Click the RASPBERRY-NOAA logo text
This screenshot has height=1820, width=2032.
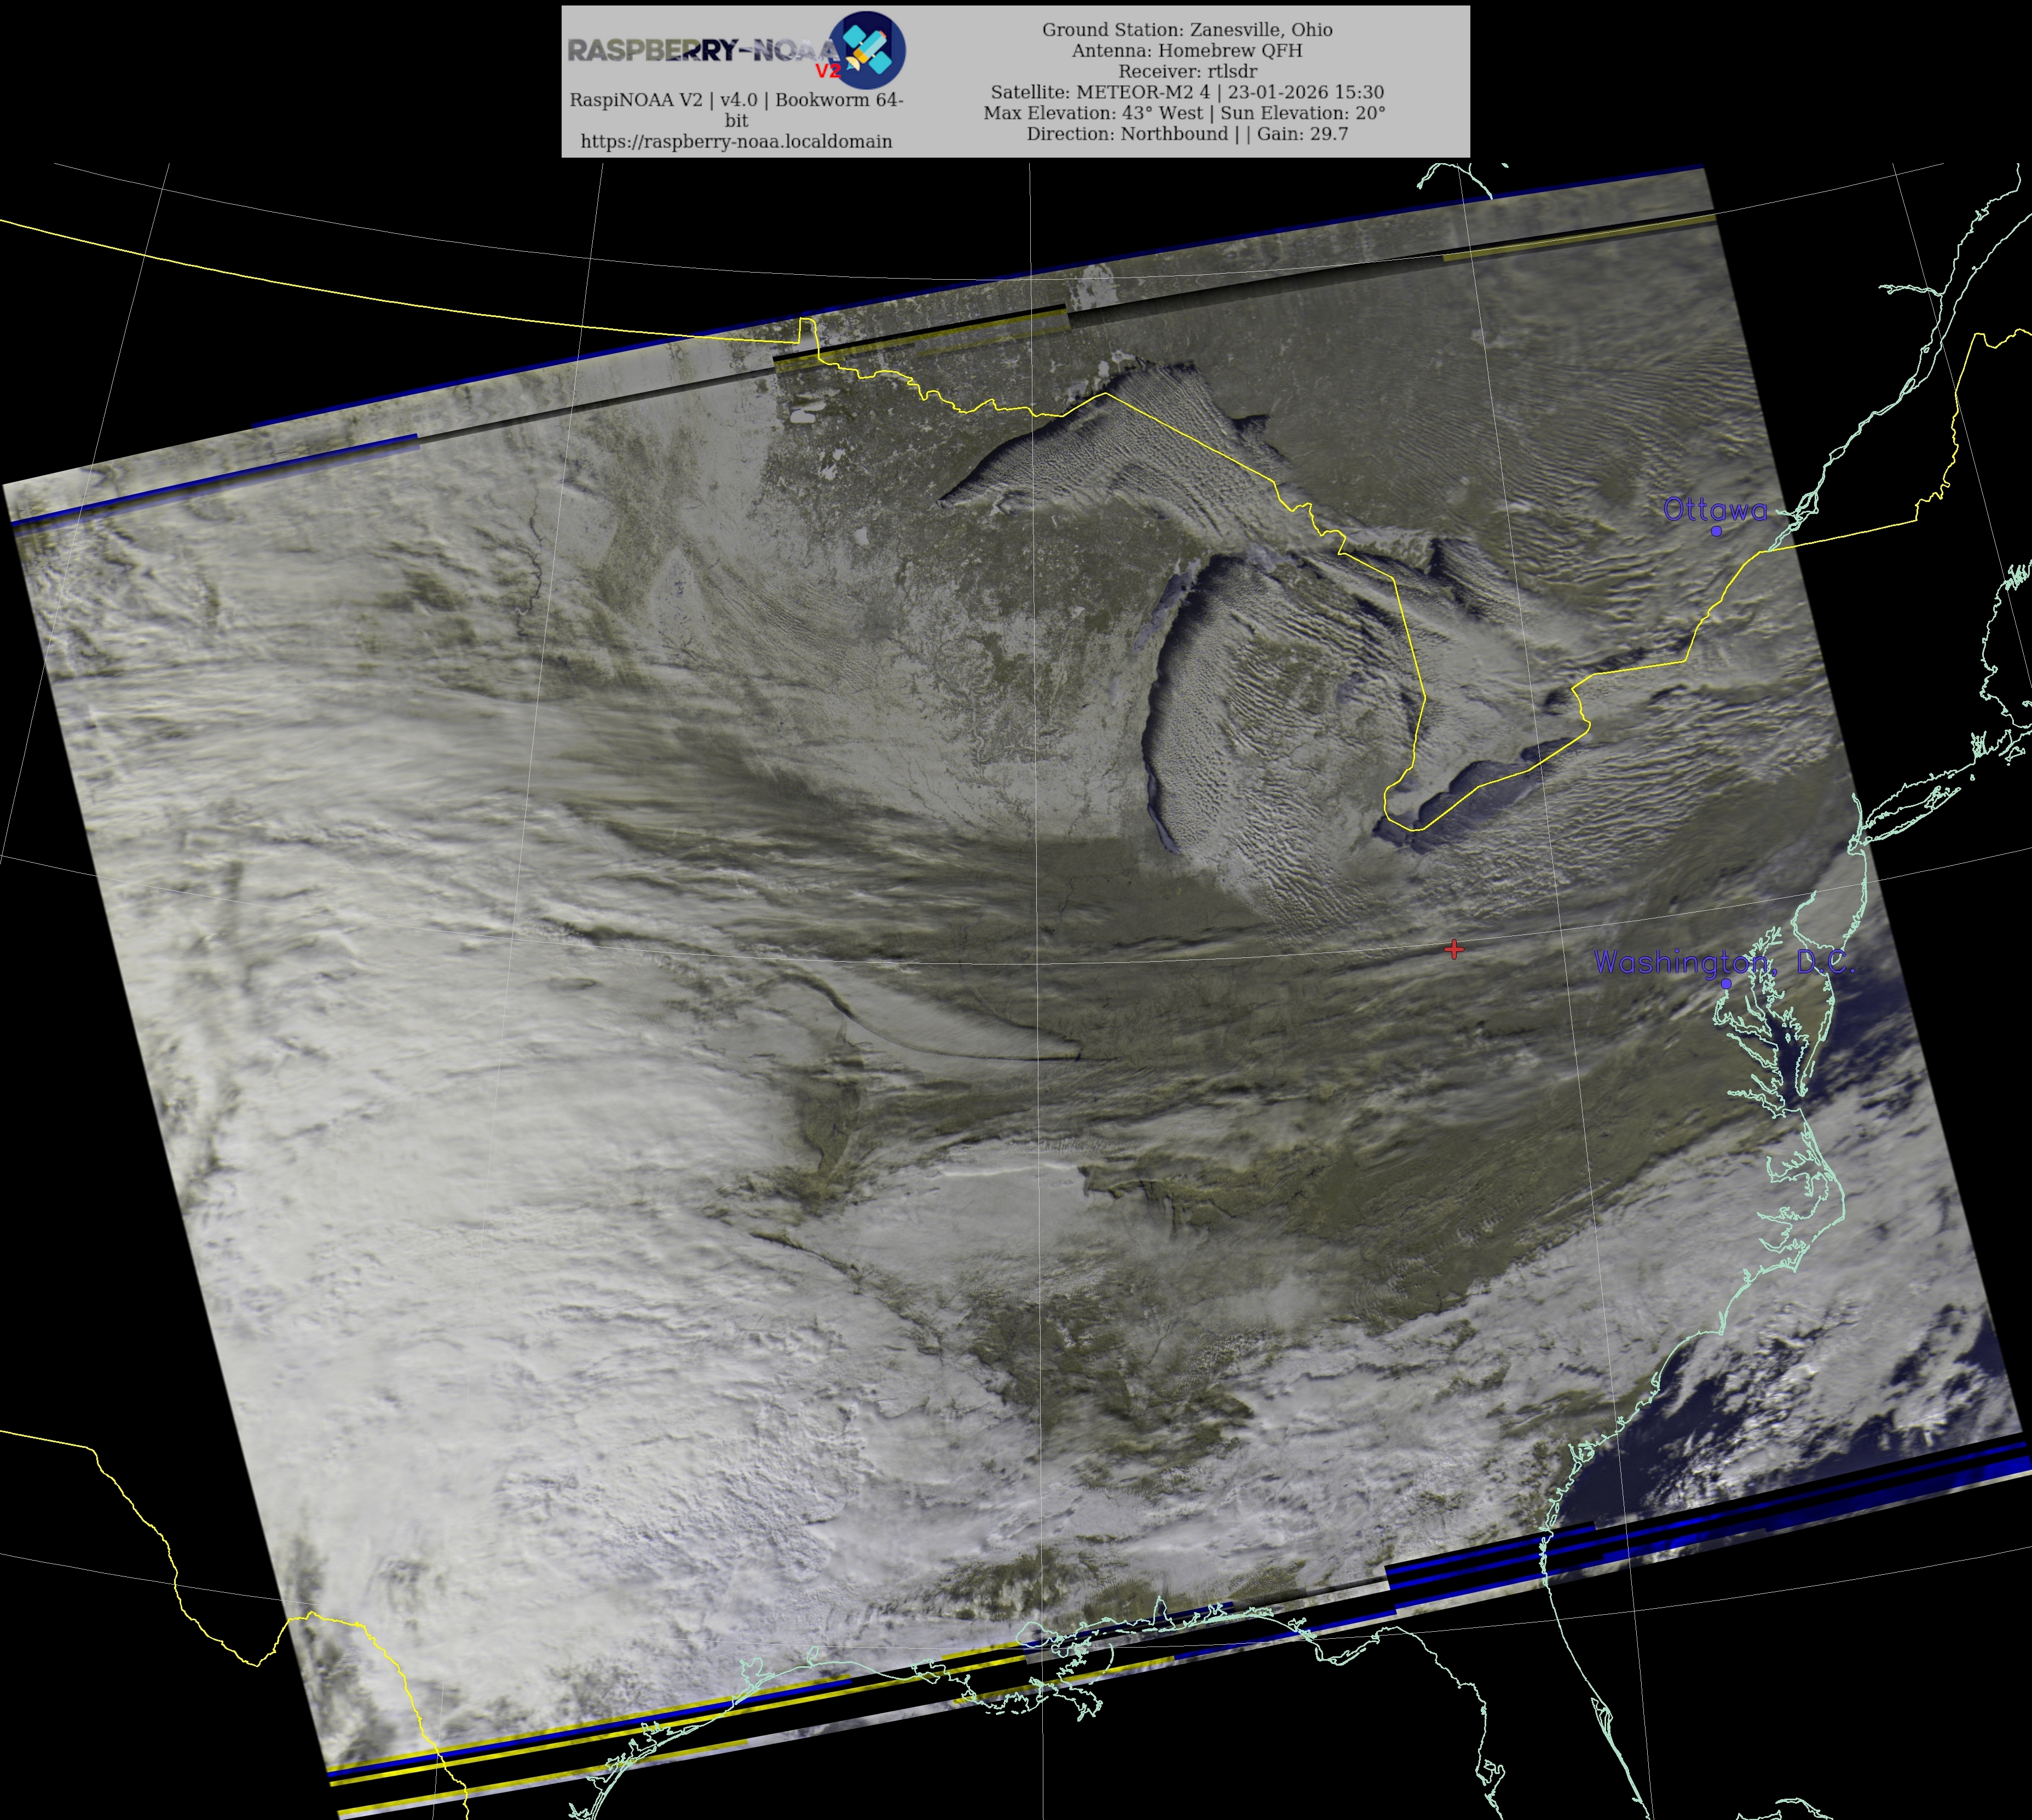[x=700, y=50]
